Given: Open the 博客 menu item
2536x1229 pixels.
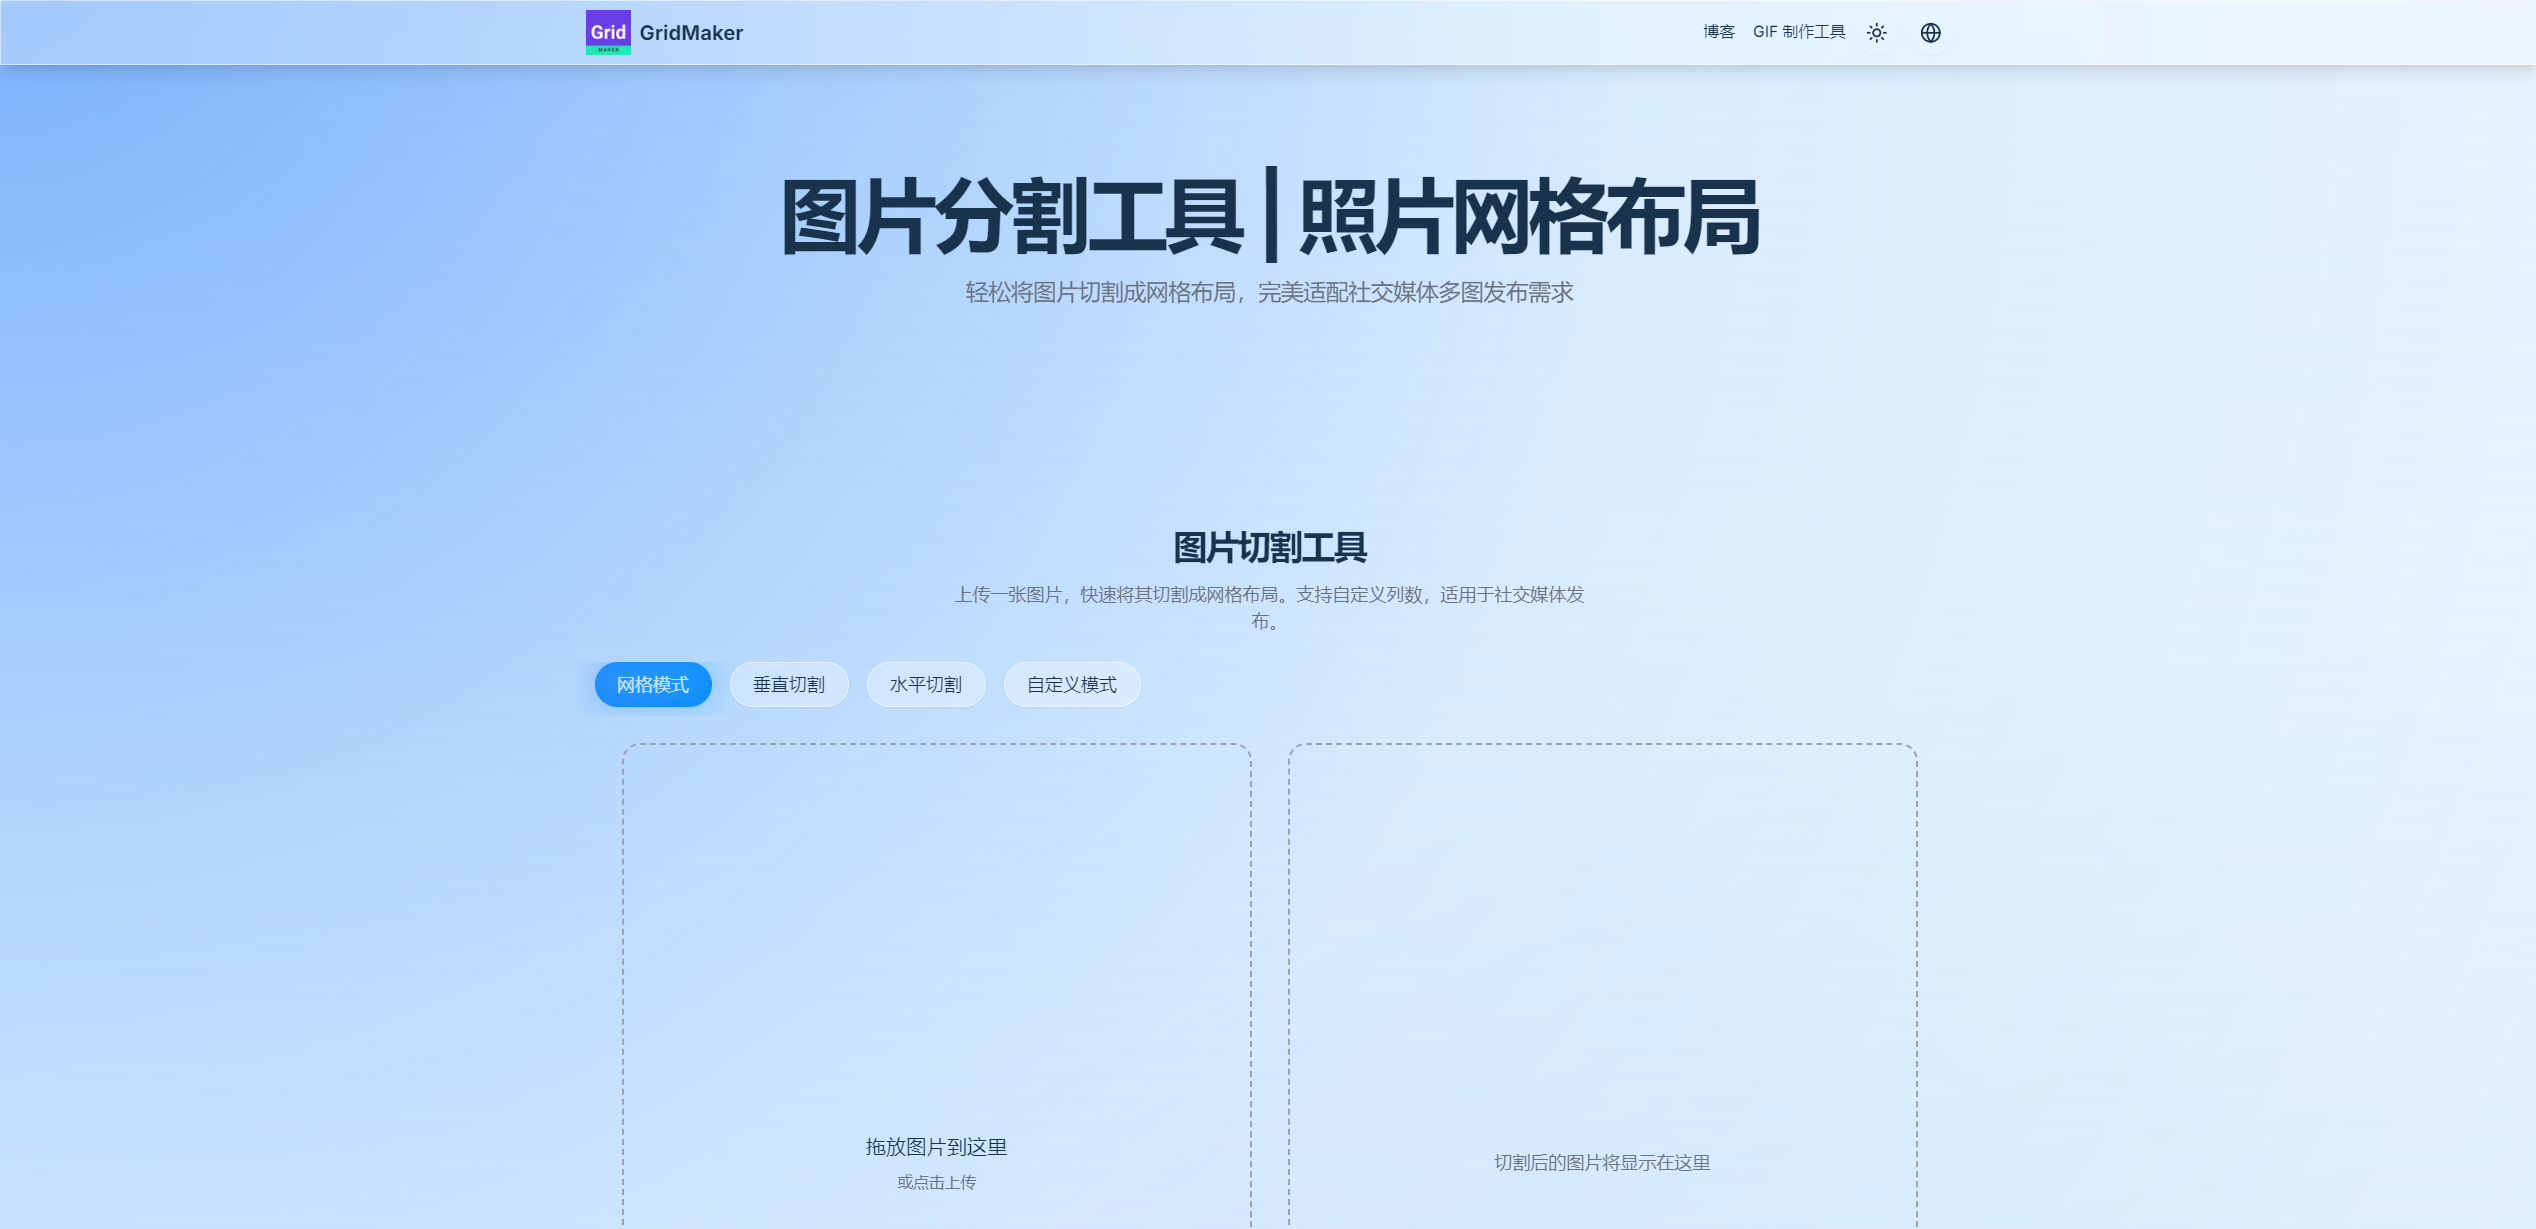Looking at the screenshot, I should point(1717,32).
